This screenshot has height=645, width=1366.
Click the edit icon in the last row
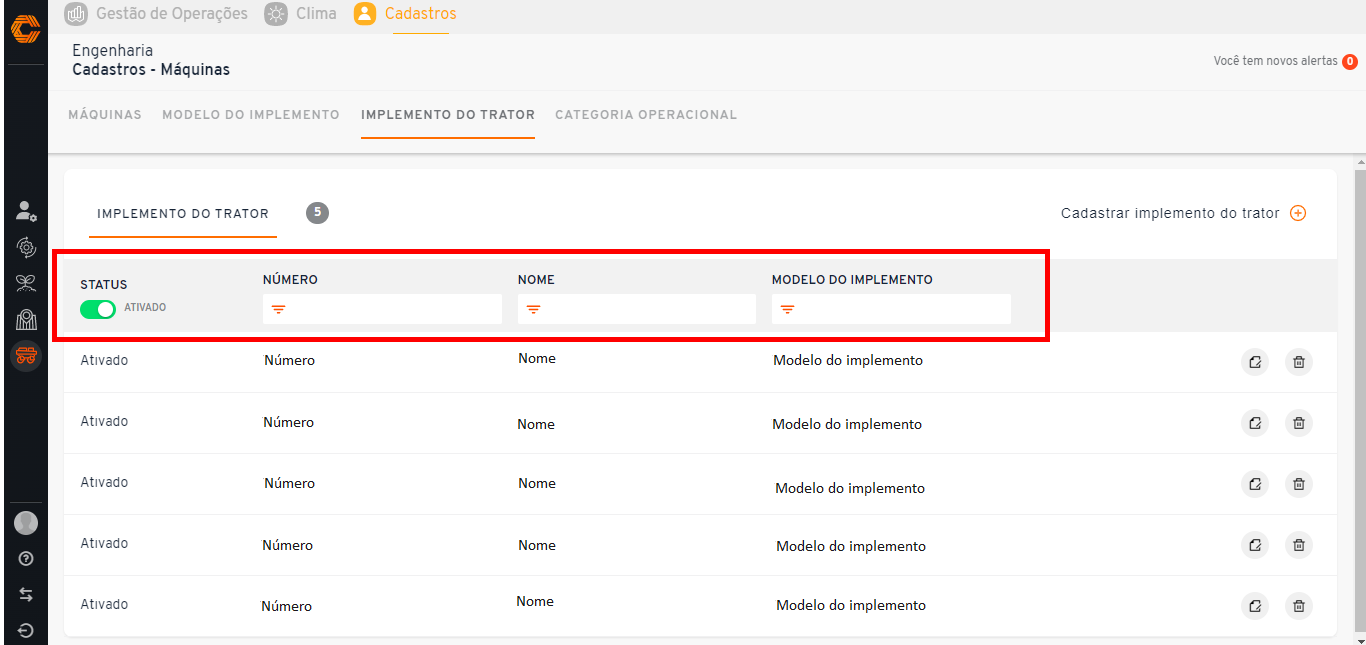click(1255, 606)
